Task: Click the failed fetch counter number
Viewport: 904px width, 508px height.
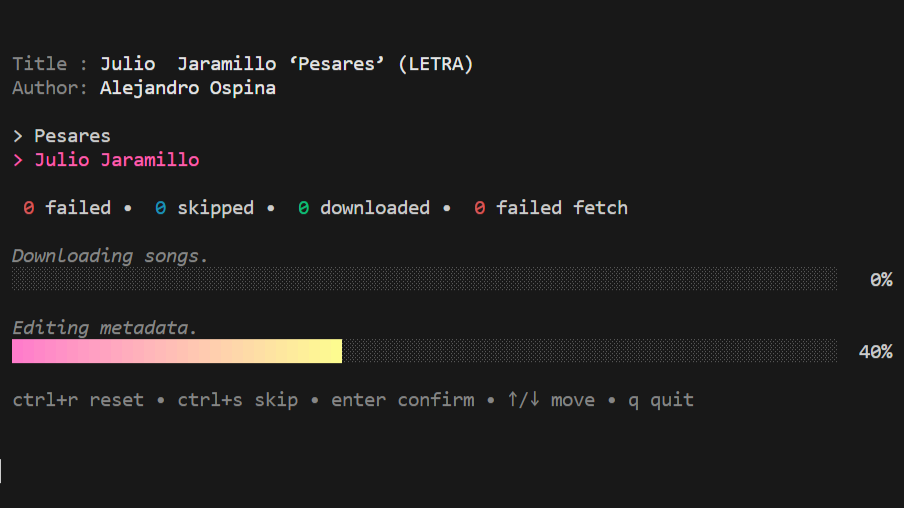Action: [x=480, y=208]
